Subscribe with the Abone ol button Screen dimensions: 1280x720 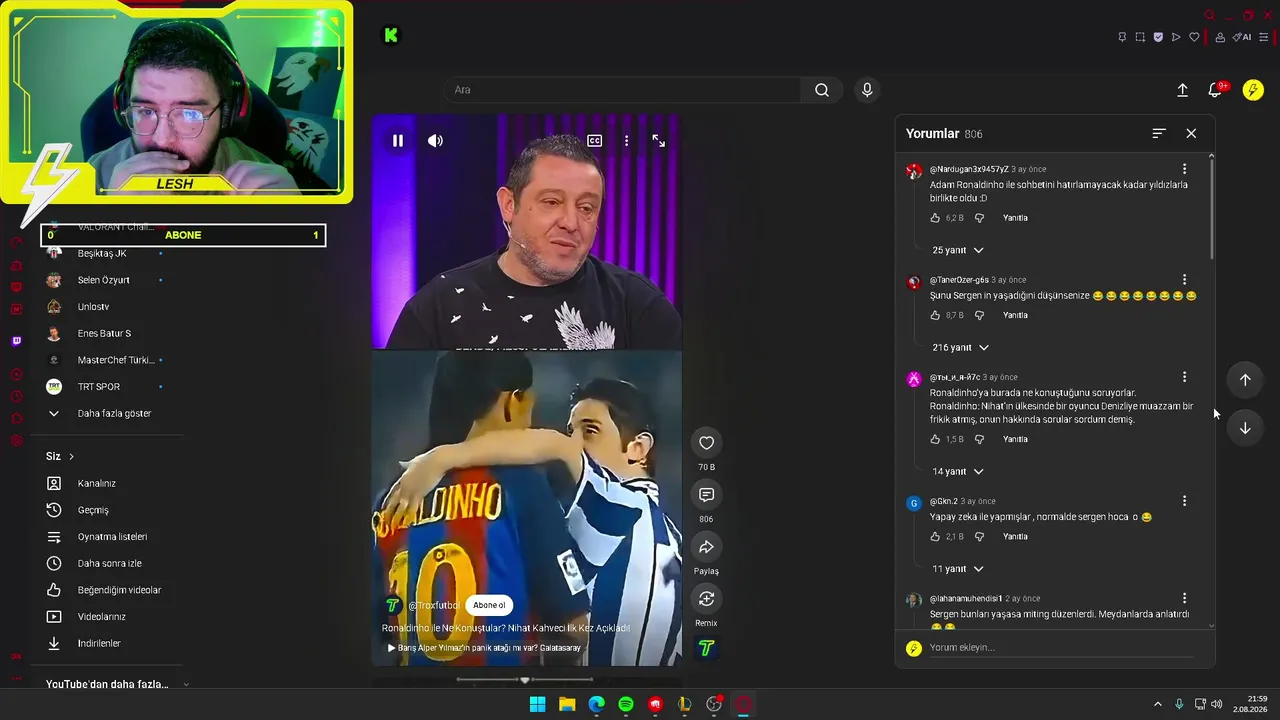489,605
